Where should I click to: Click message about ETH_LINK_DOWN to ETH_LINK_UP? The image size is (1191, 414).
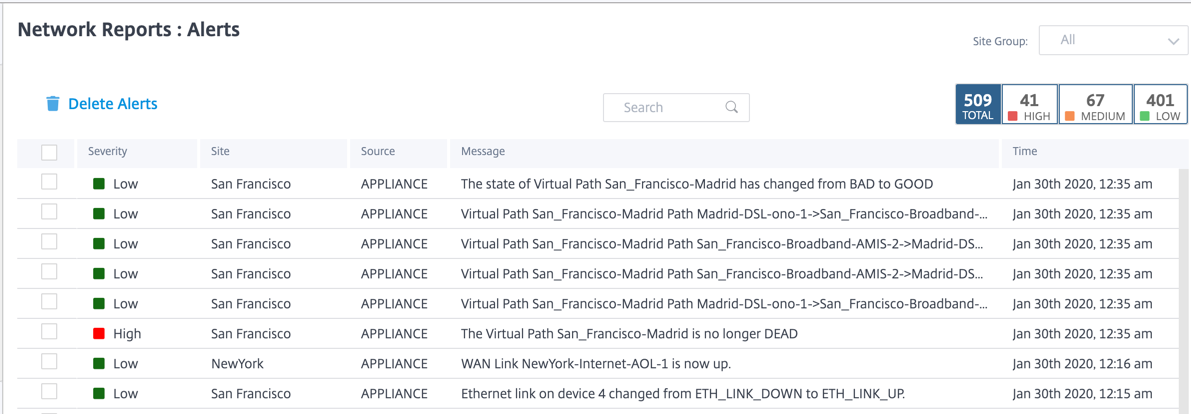click(684, 393)
